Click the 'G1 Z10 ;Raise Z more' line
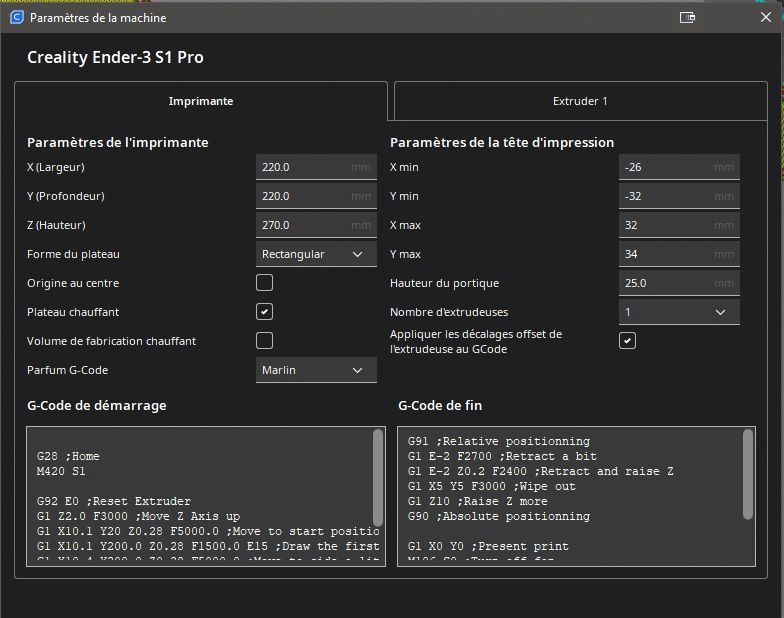Viewport: 784px width, 618px height. point(478,501)
